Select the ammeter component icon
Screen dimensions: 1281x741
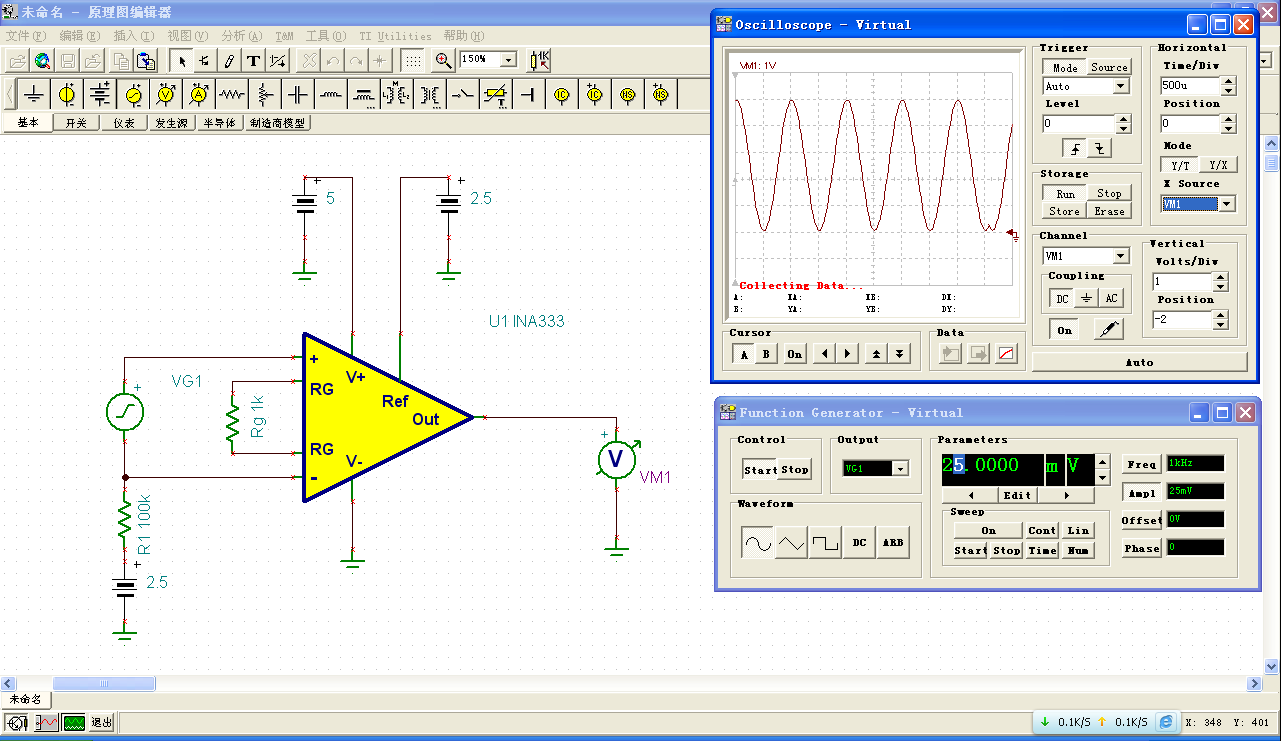click(x=199, y=95)
